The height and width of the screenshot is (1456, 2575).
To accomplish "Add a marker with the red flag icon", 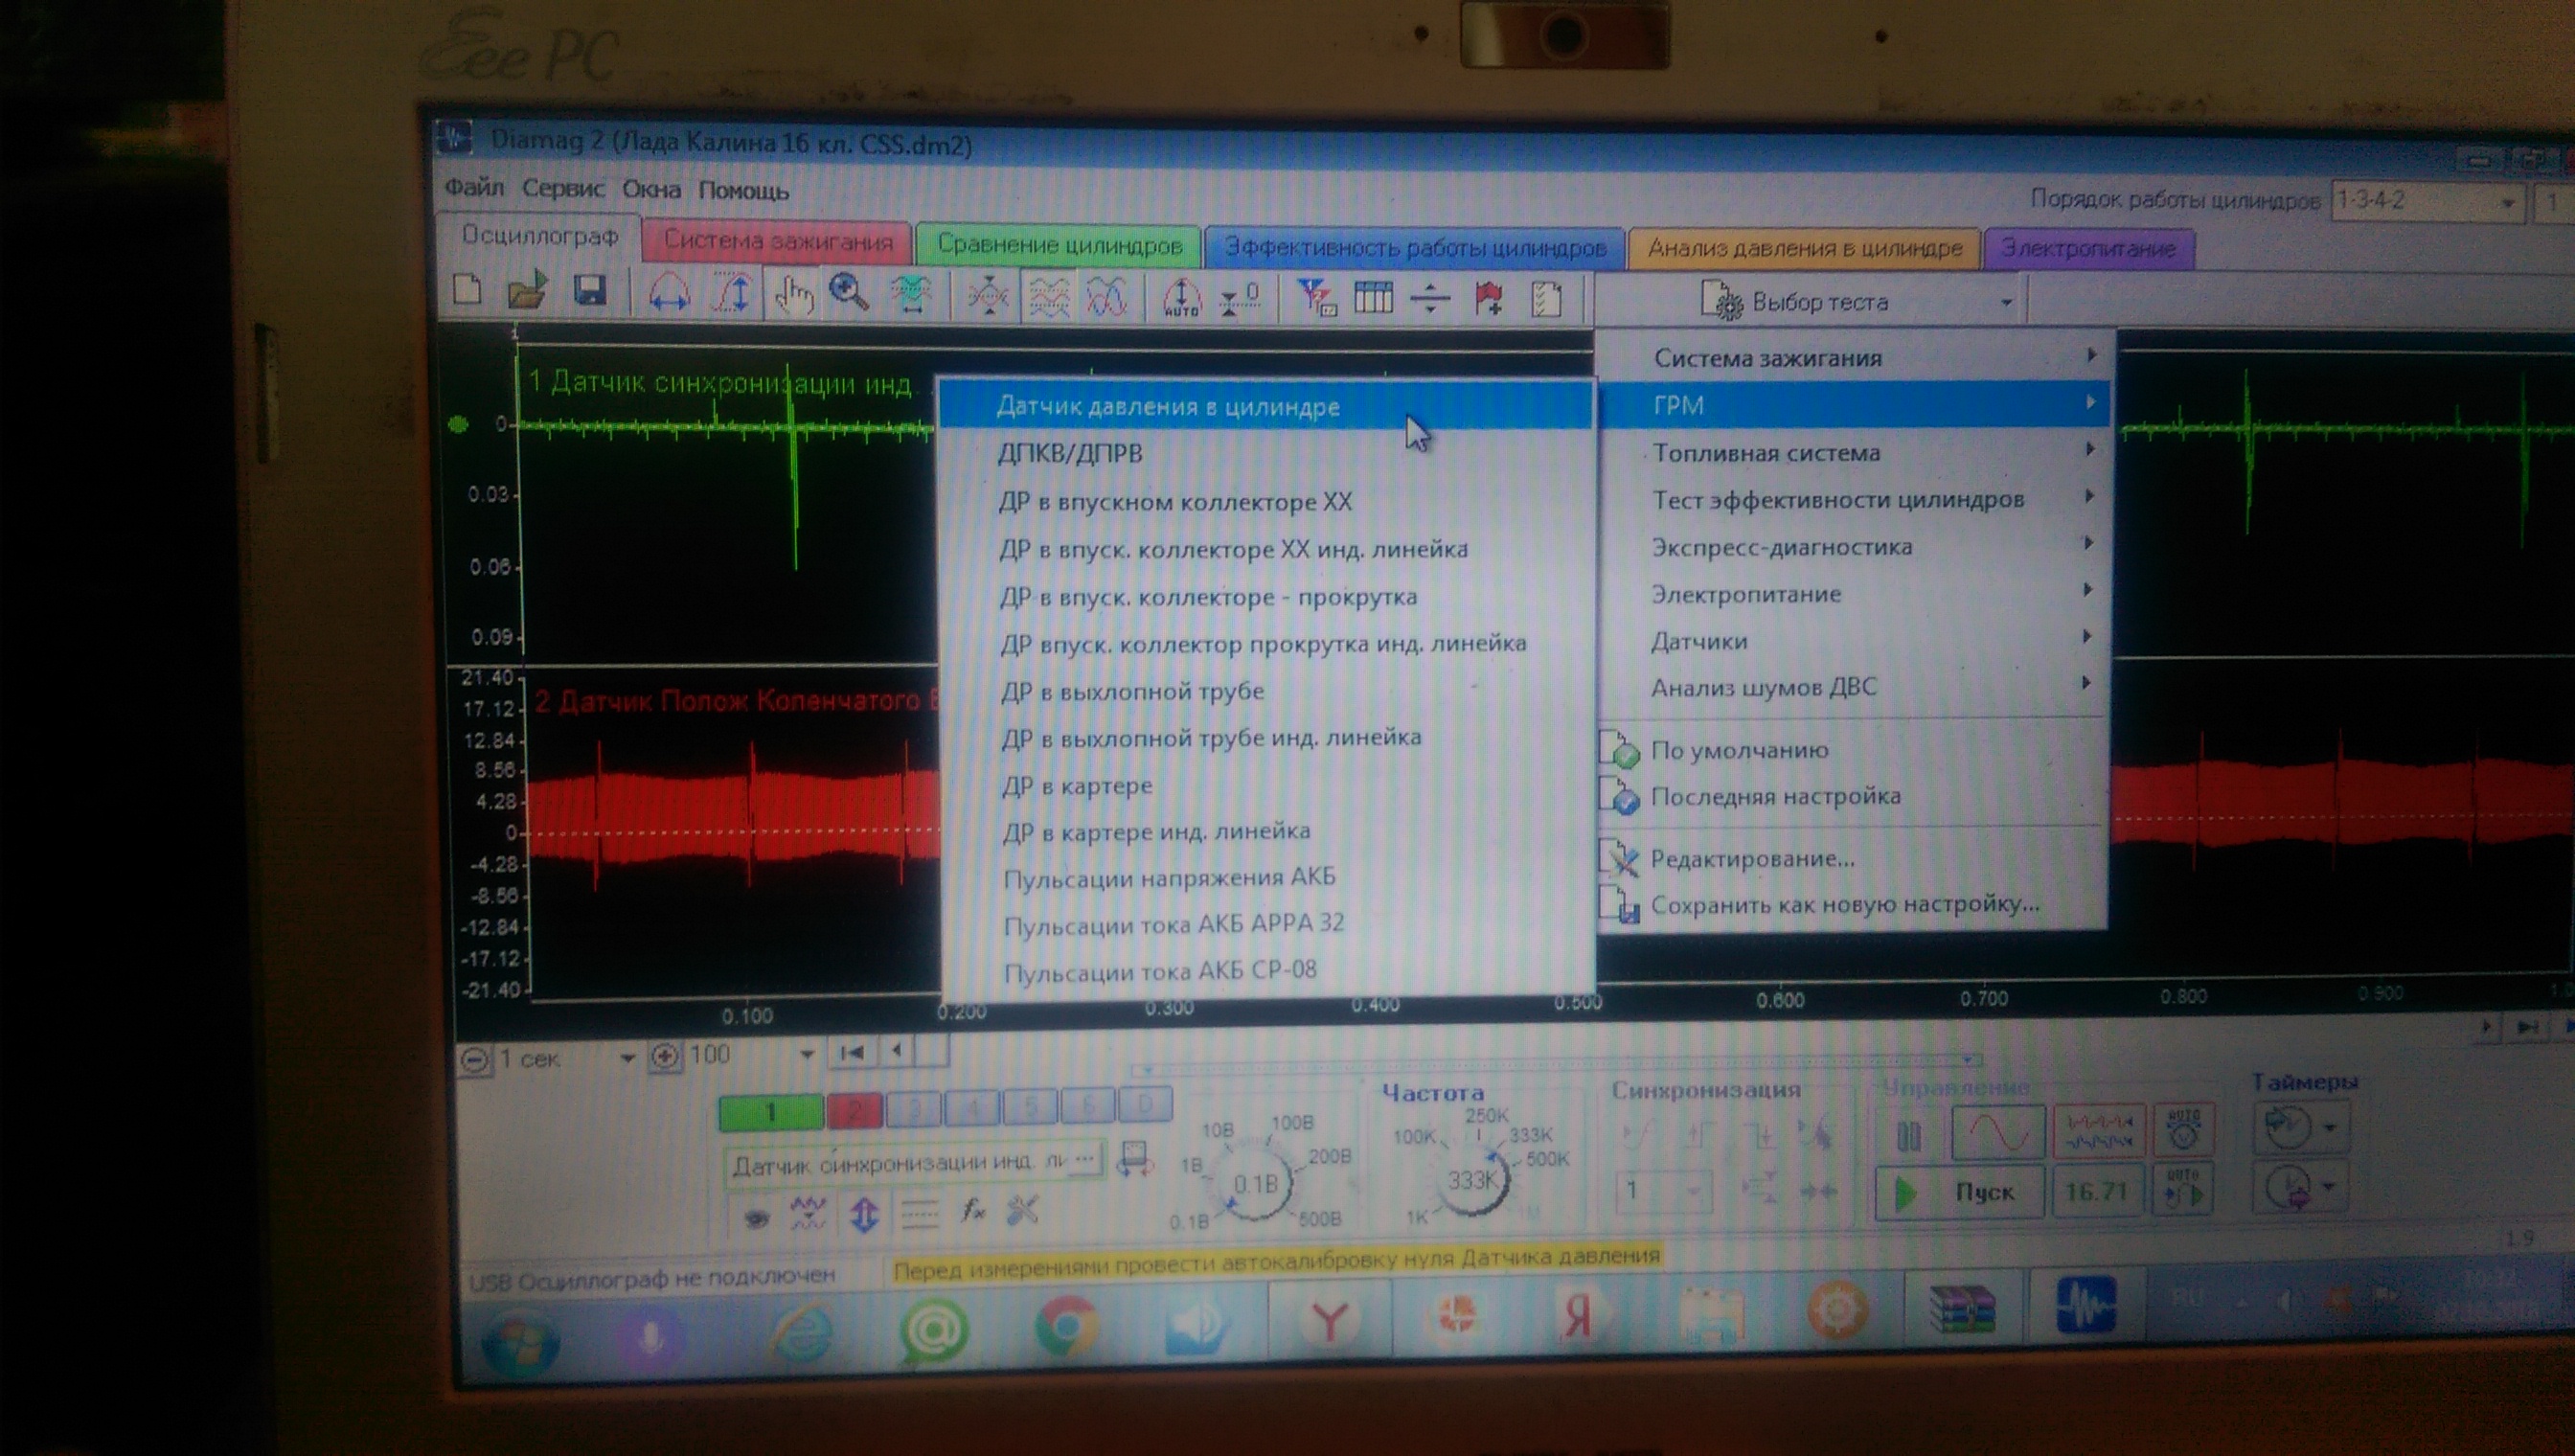I will point(1488,299).
